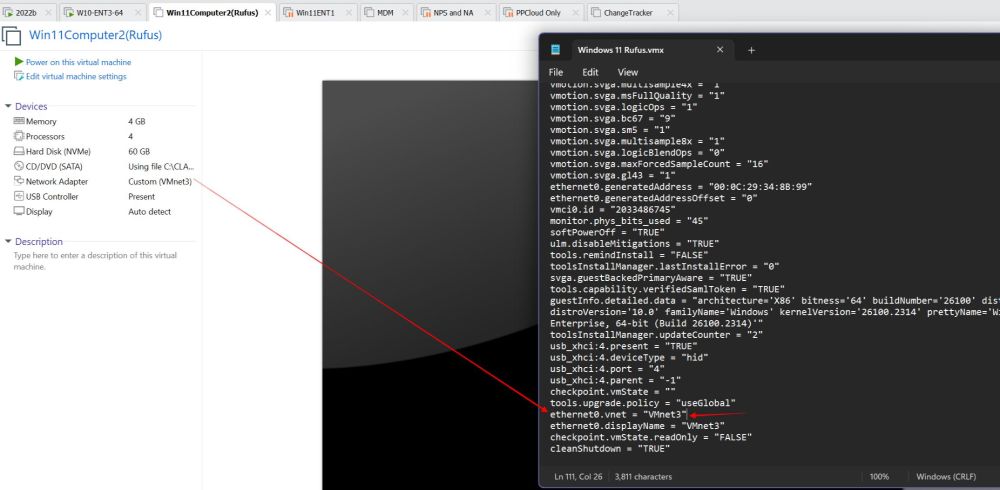Screen dimensions: 1000x490
Task: Close the PPCloud Only tab
Action: (x=574, y=13)
